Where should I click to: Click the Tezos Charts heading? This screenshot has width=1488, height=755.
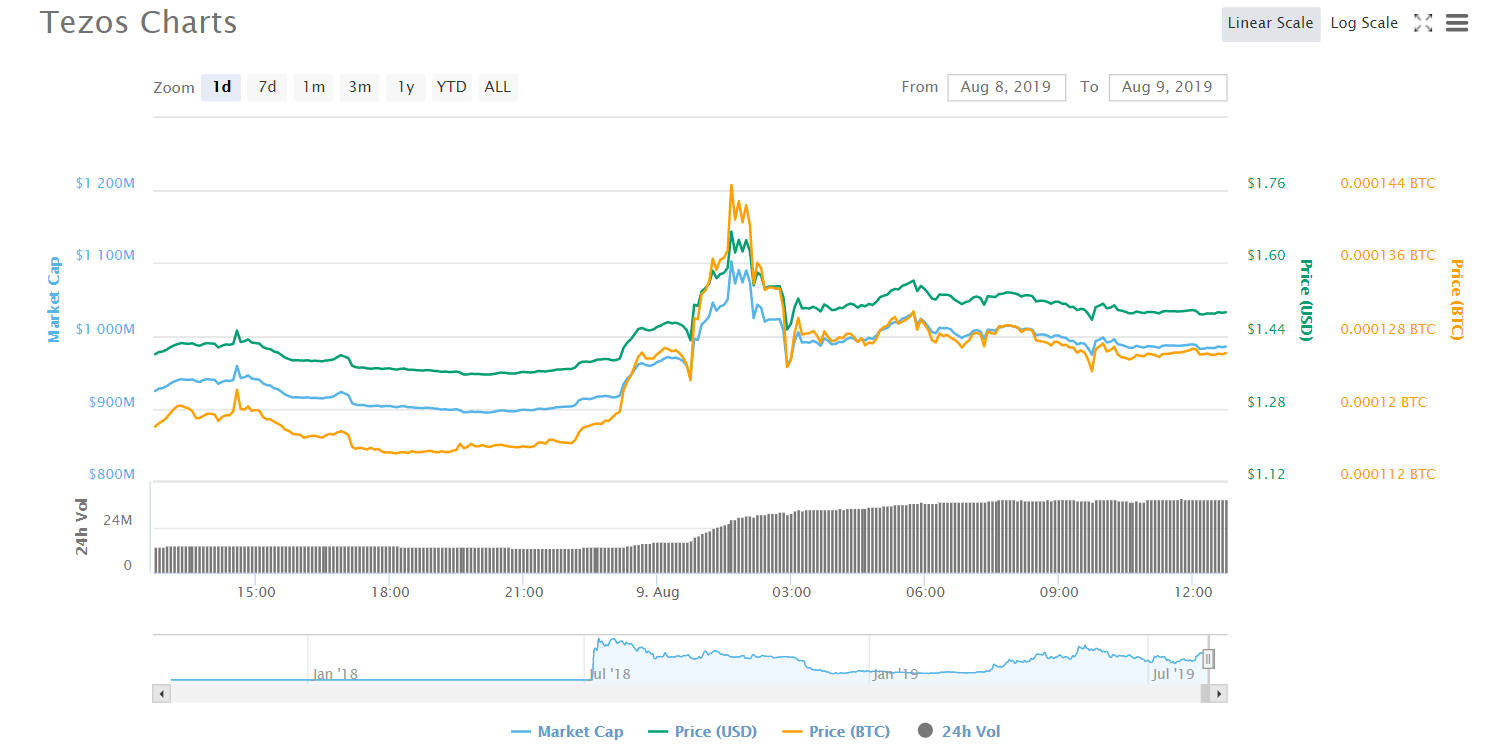coord(139,22)
